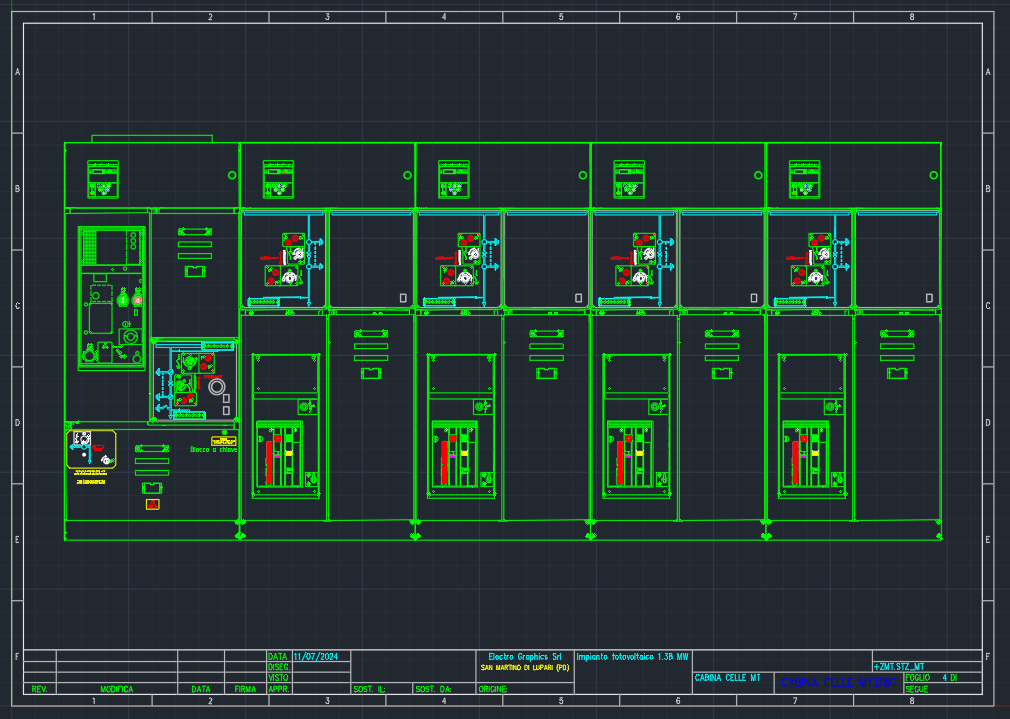1010x719 pixels.
Task: Click the small white rectangle in the fourth cubicle's right panel
Action: [929, 298]
